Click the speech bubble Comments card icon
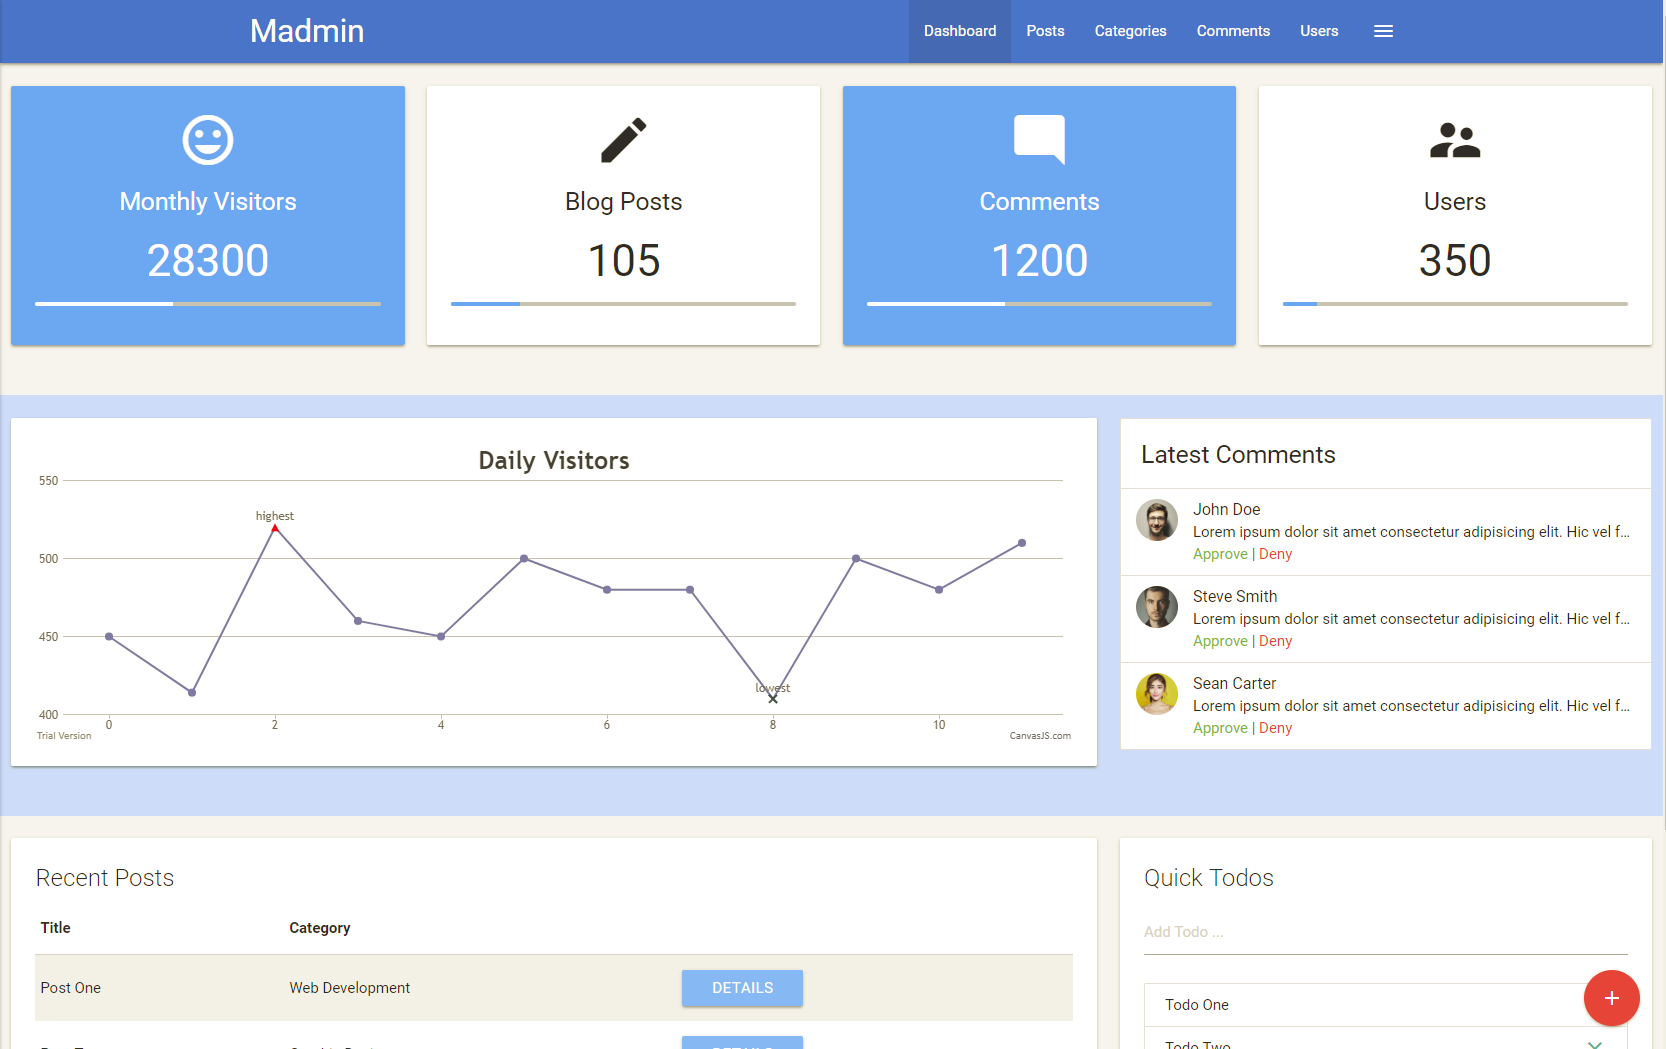 [x=1039, y=139]
